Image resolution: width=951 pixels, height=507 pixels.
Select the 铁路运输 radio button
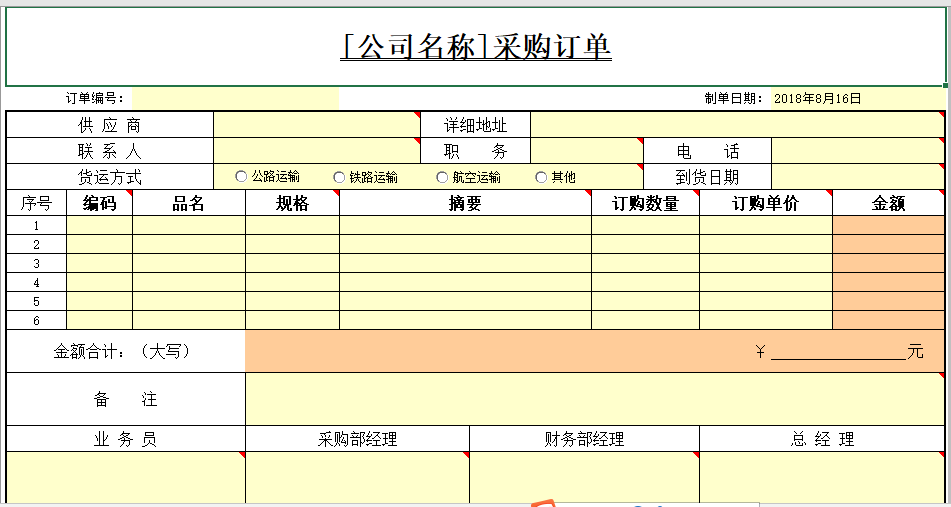340,177
